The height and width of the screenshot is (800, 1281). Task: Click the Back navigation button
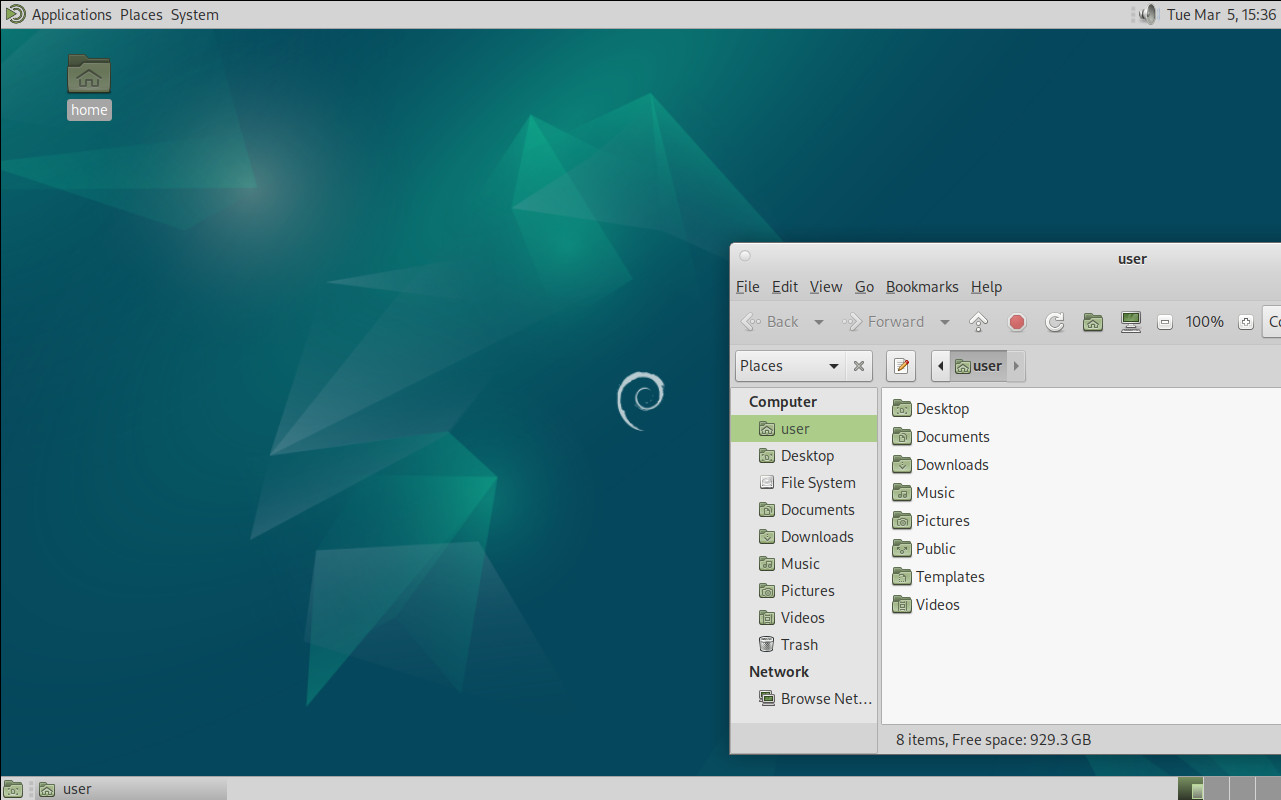(772, 321)
